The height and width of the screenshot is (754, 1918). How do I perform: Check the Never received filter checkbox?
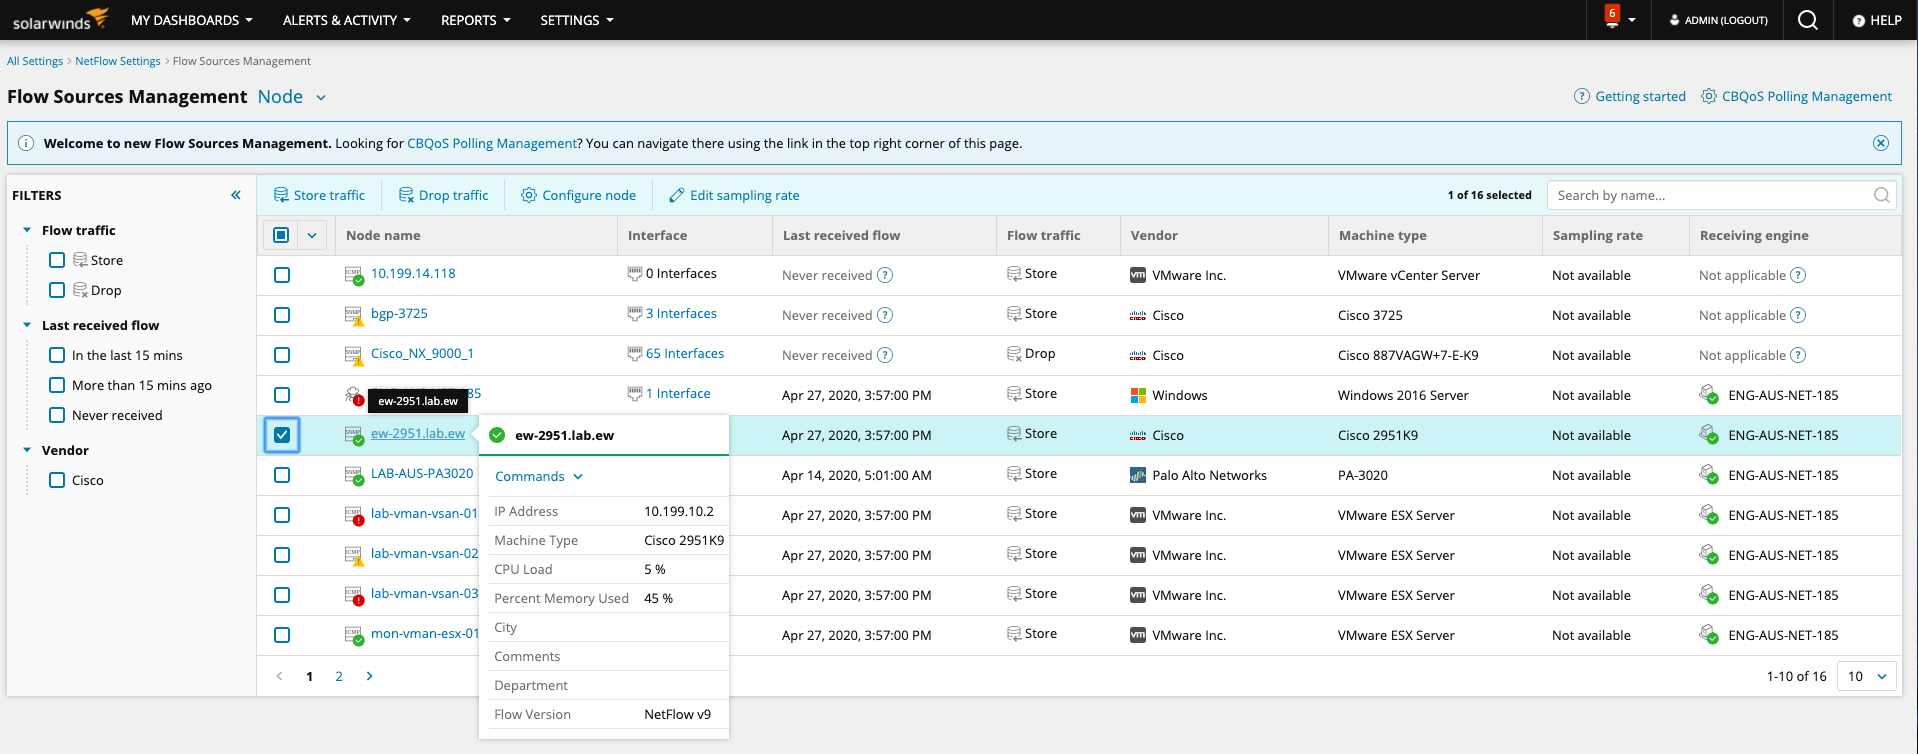click(x=57, y=415)
